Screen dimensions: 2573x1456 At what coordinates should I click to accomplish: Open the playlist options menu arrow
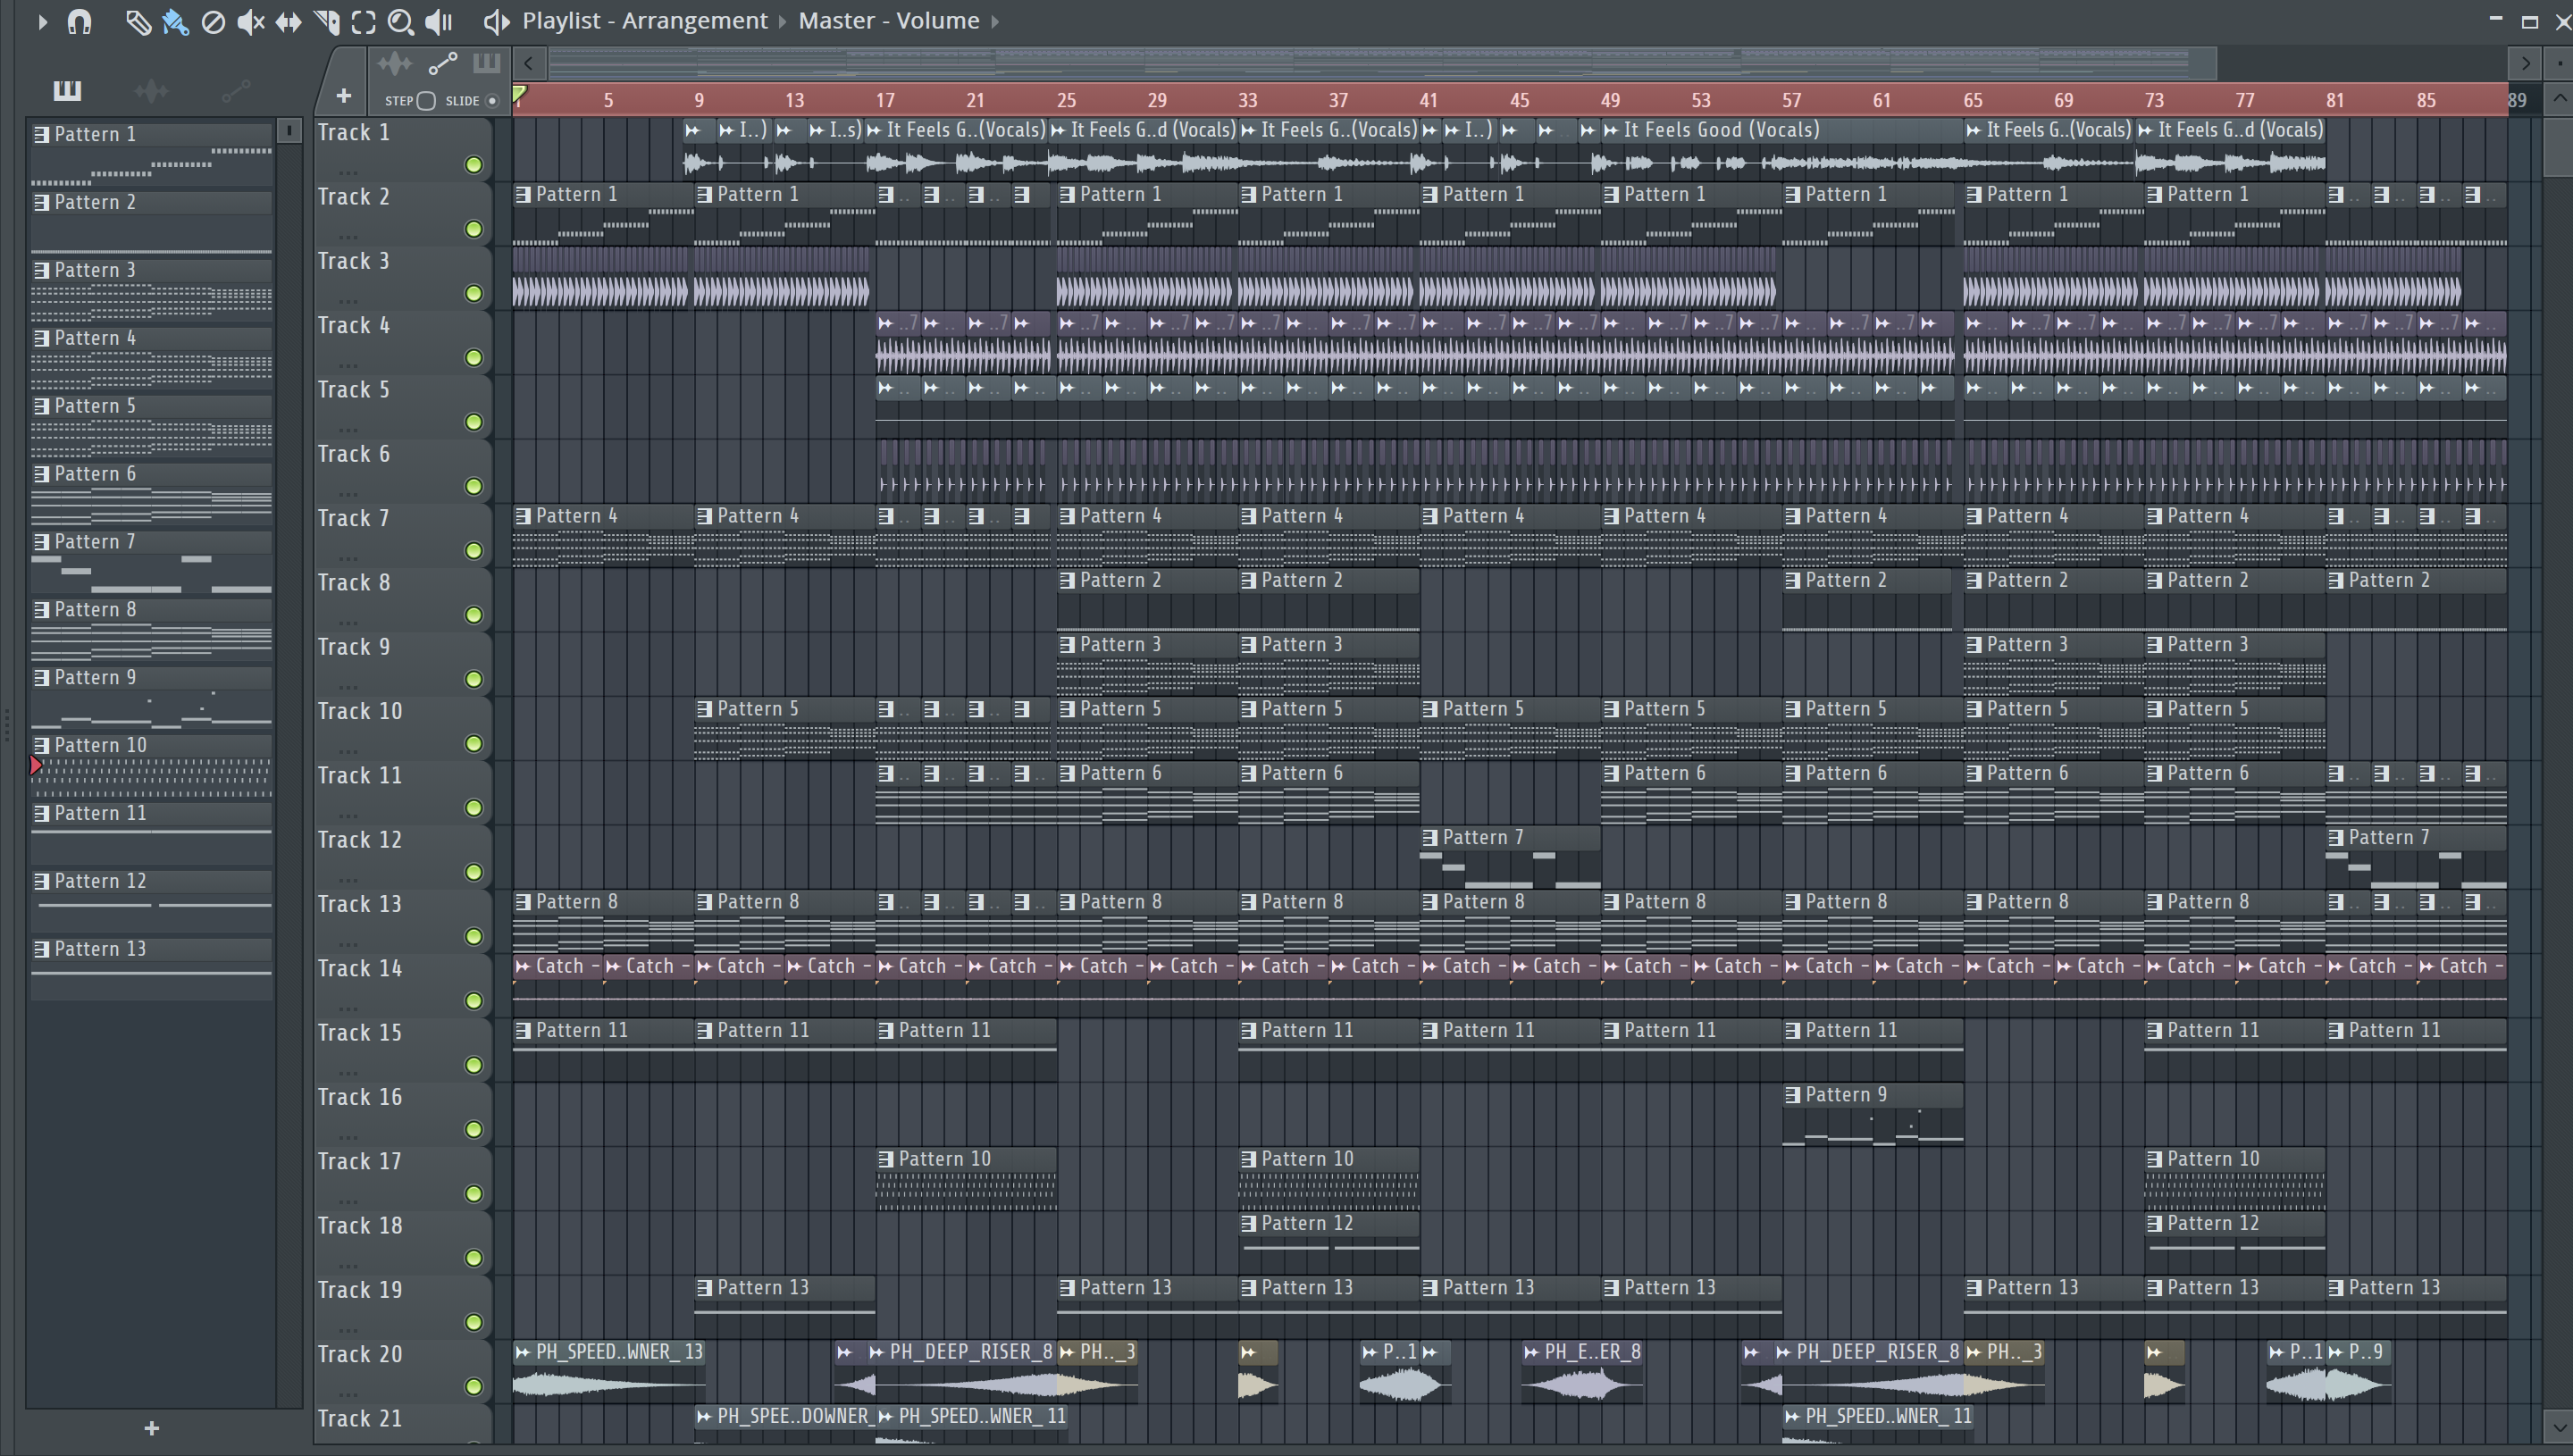coord(42,21)
